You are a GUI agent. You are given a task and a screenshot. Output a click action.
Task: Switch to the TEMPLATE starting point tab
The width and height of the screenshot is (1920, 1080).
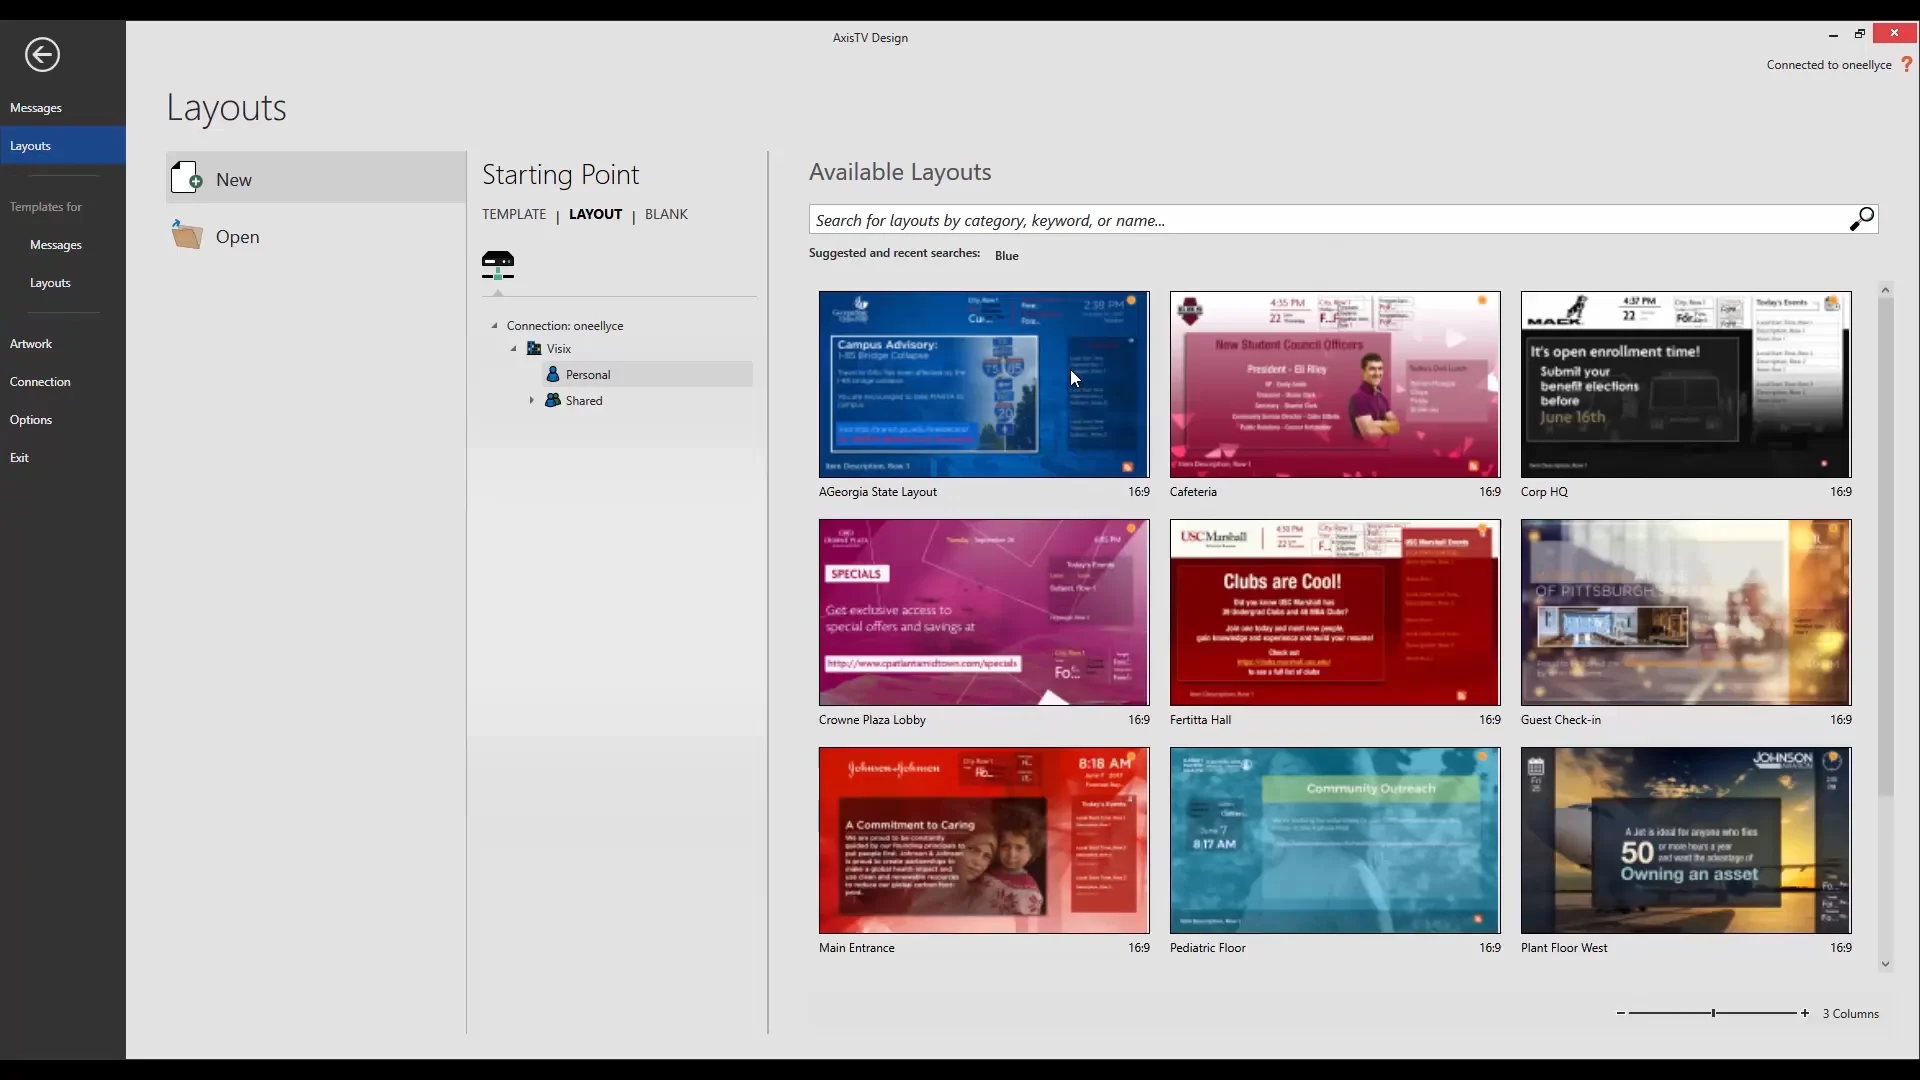click(514, 214)
